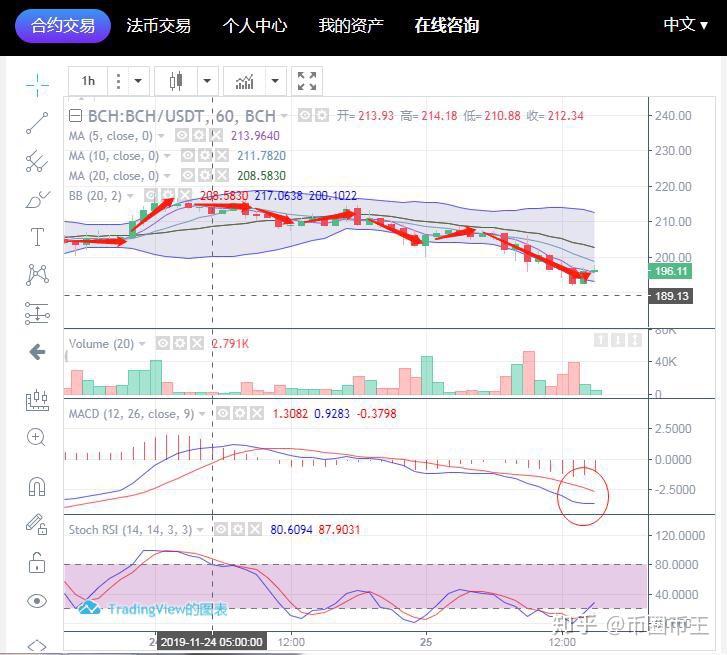The width and height of the screenshot is (727, 655).
Task: Open the 在线咨询 link
Action: pos(446,25)
